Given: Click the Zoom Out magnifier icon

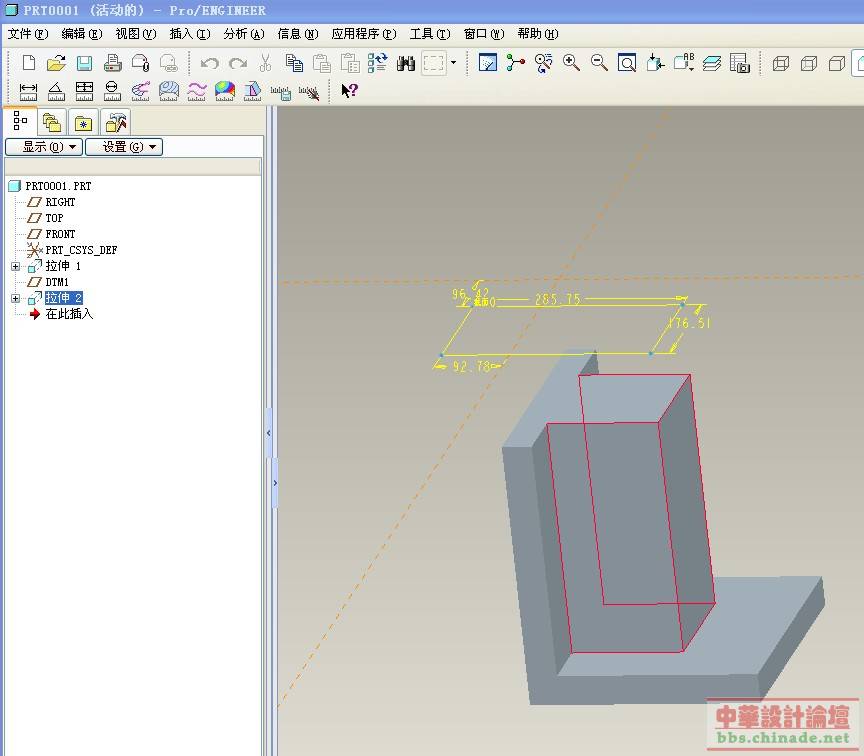Looking at the screenshot, I should (600, 63).
